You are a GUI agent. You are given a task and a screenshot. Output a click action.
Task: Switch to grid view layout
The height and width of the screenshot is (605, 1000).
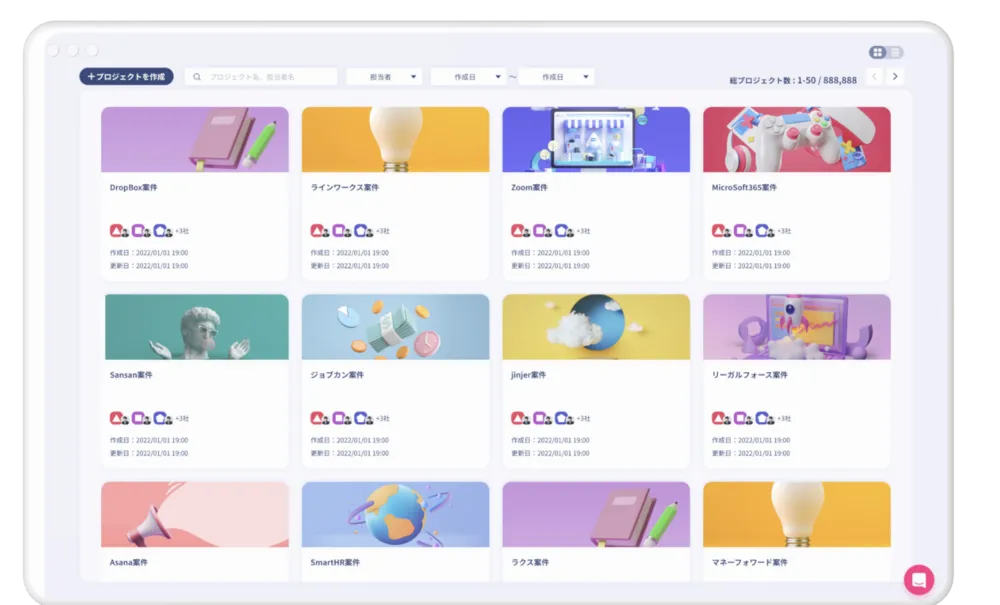click(x=878, y=52)
